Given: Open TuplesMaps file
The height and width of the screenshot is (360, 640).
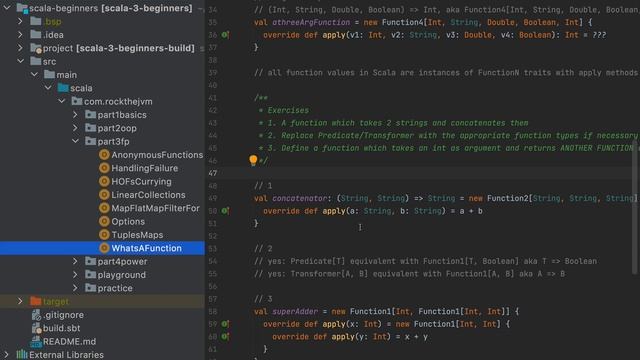Looking at the screenshot, I should 137,235.
